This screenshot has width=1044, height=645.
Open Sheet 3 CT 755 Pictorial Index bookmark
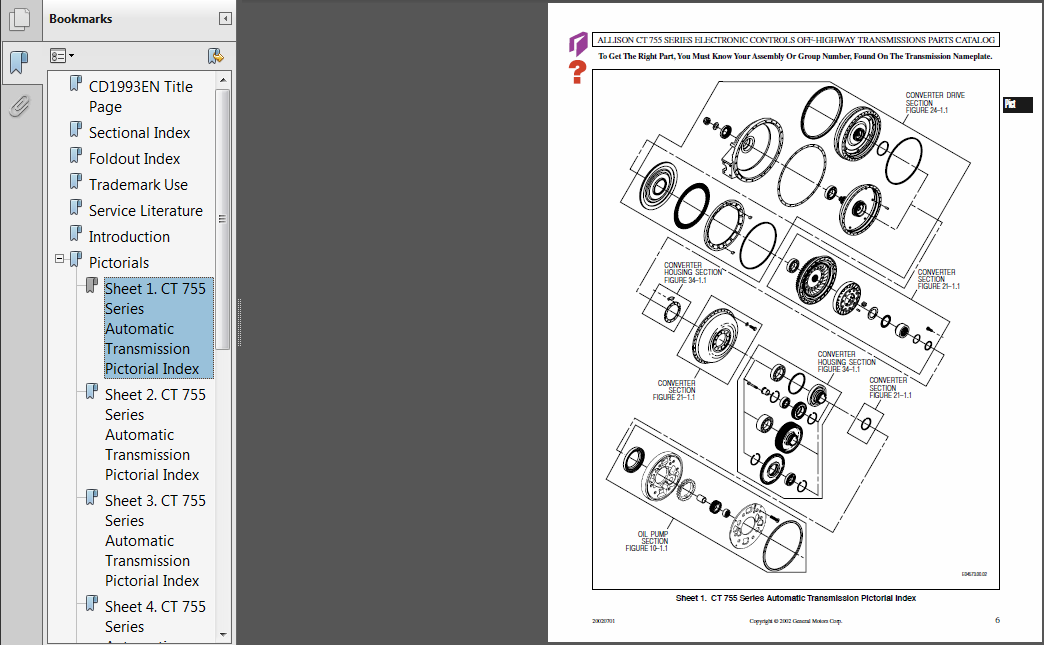click(155, 540)
